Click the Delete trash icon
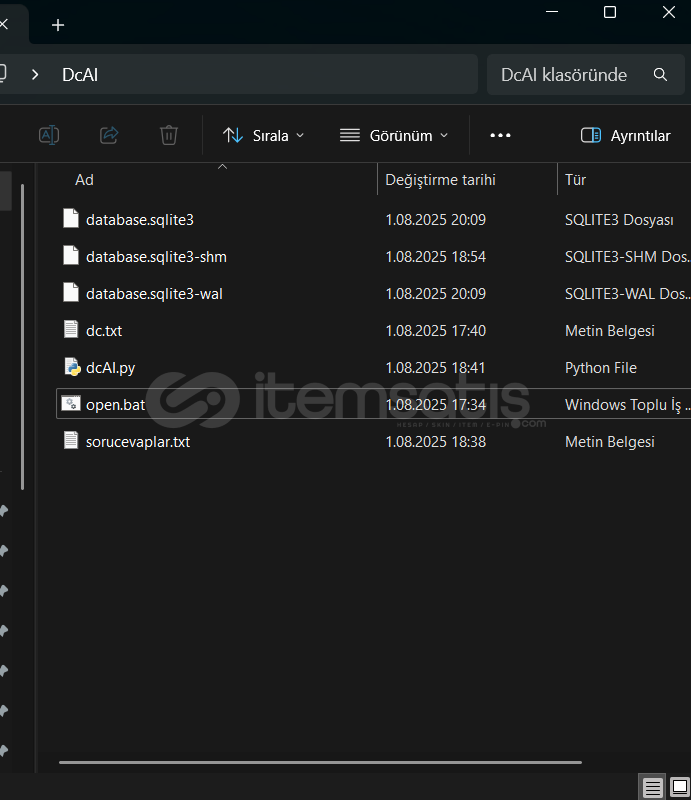This screenshot has width=691, height=800. [x=169, y=135]
